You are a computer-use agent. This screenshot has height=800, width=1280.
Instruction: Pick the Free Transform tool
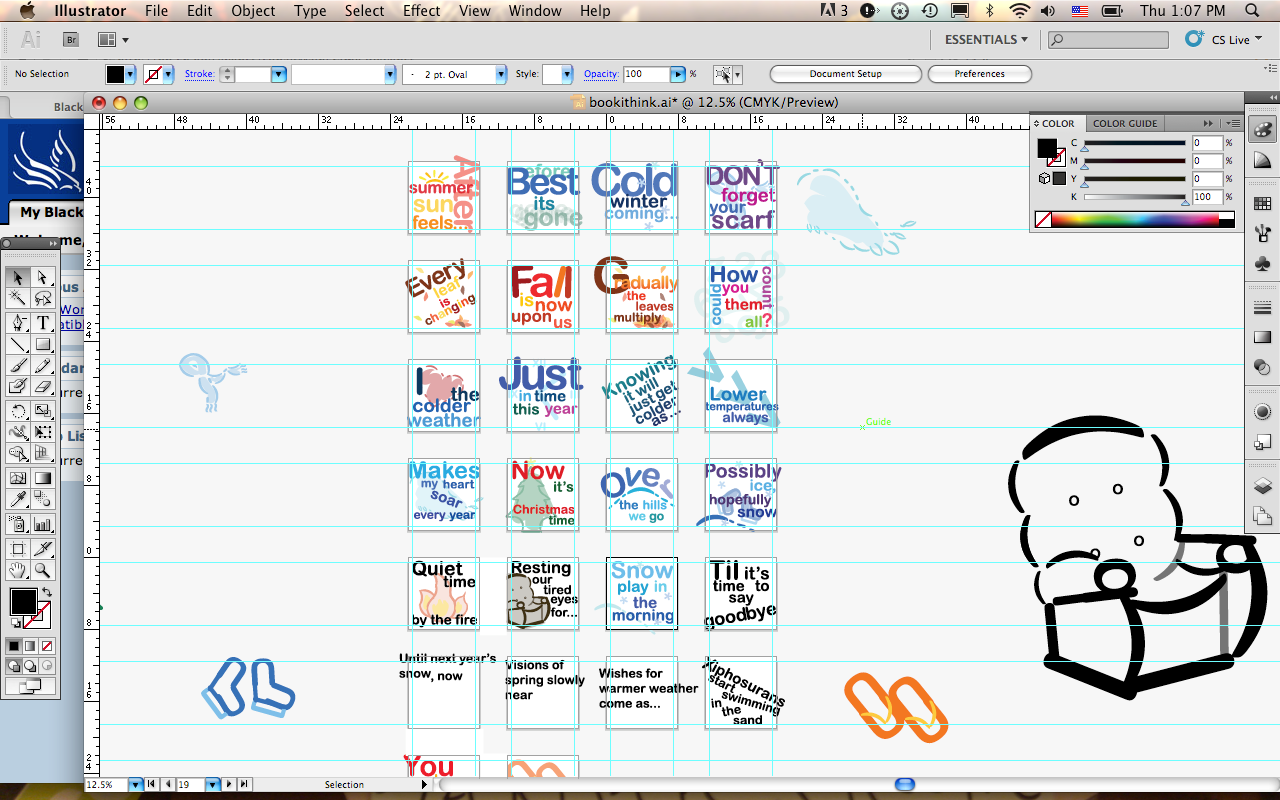[x=43, y=432]
